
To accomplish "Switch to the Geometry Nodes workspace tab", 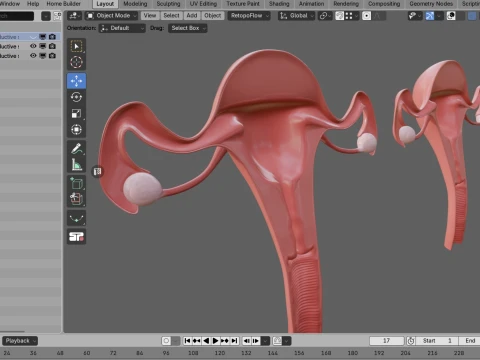I will click(x=431, y=4).
